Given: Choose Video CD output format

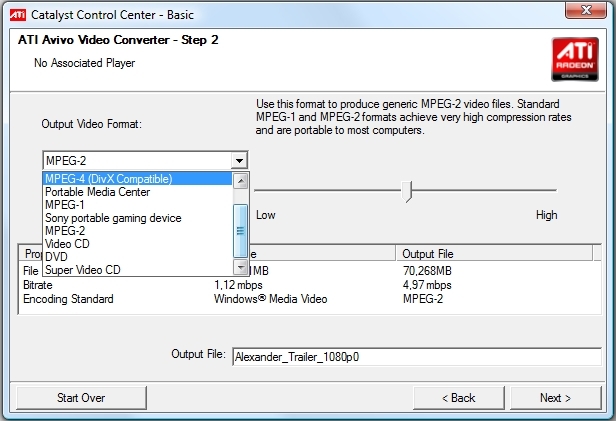Looking at the screenshot, I should pos(138,243).
